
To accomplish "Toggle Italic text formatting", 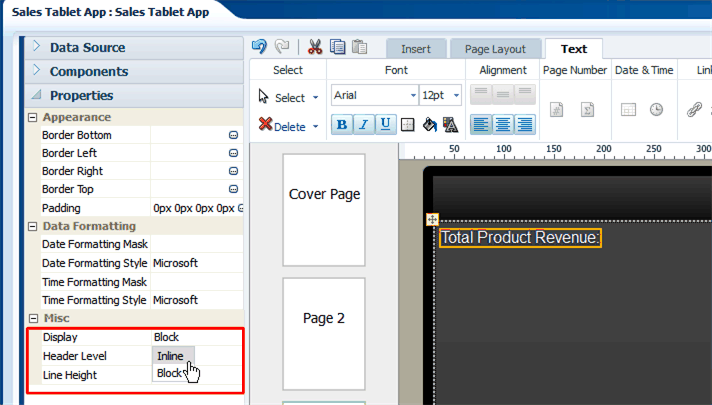I will (x=363, y=124).
